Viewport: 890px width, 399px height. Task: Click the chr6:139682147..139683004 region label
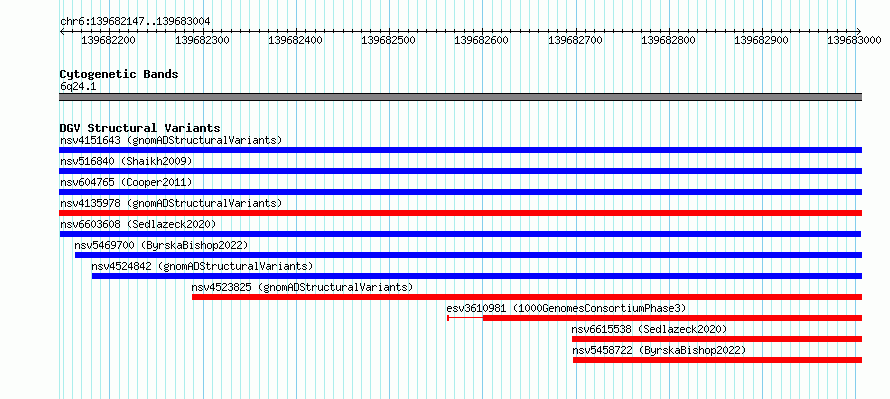[x=135, y=21]
